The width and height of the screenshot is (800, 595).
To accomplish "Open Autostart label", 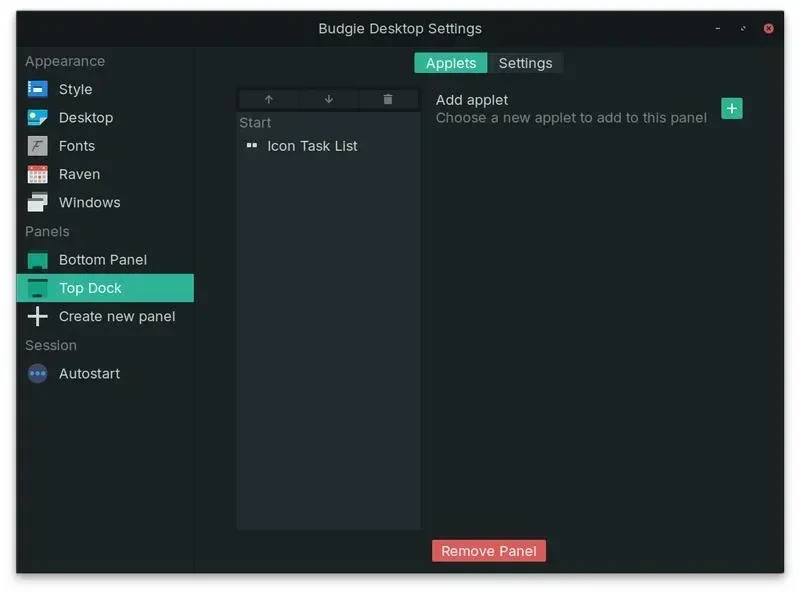I will tap(89, 374).
